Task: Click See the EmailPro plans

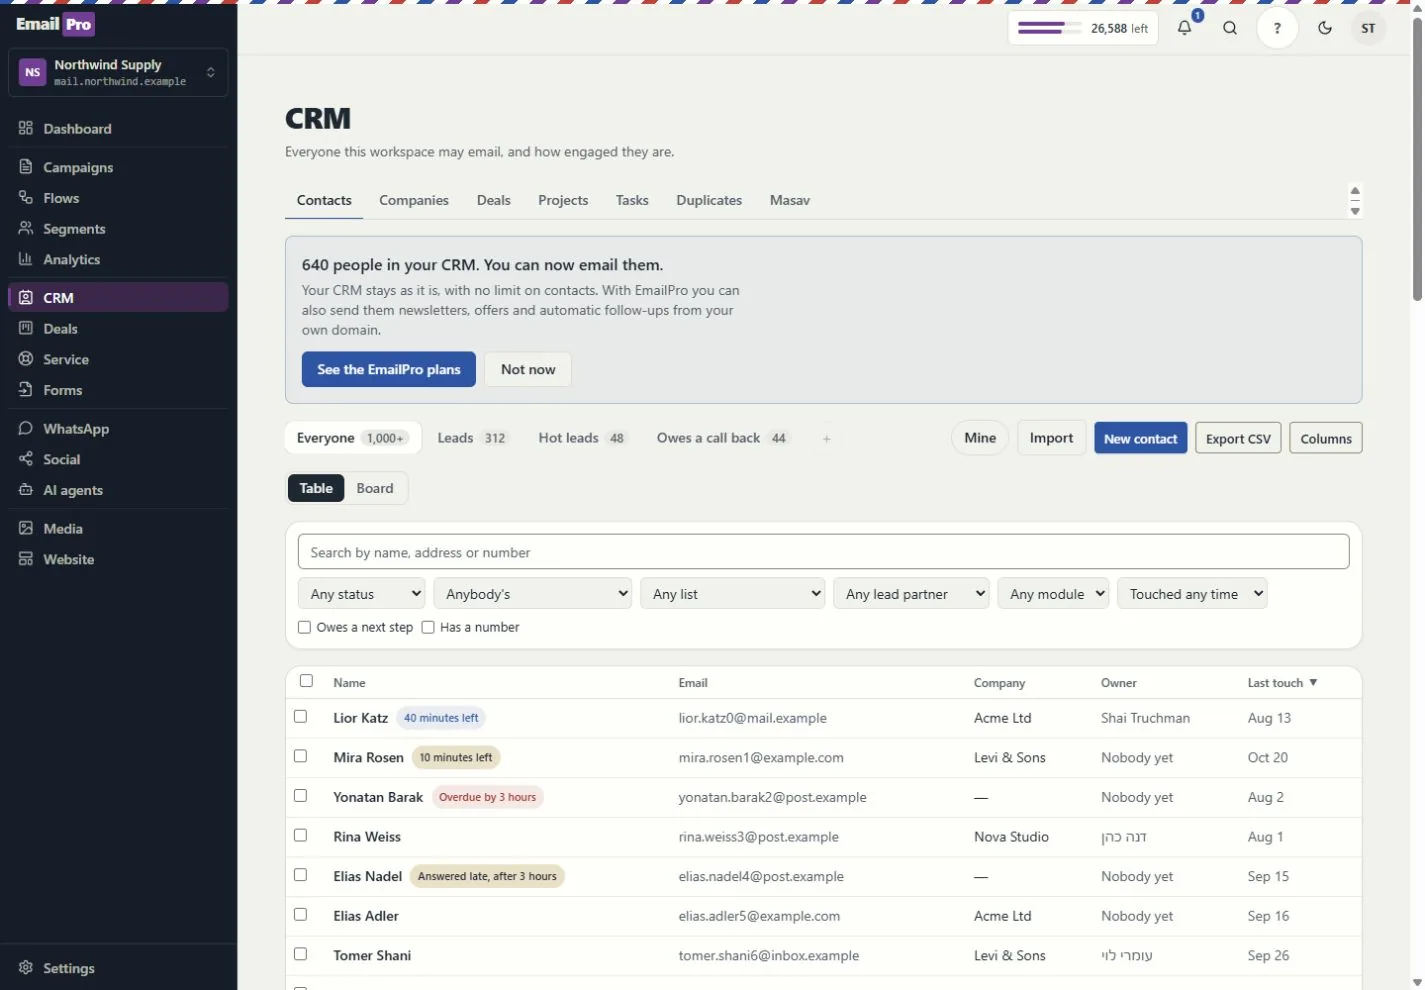Action: 389,369
